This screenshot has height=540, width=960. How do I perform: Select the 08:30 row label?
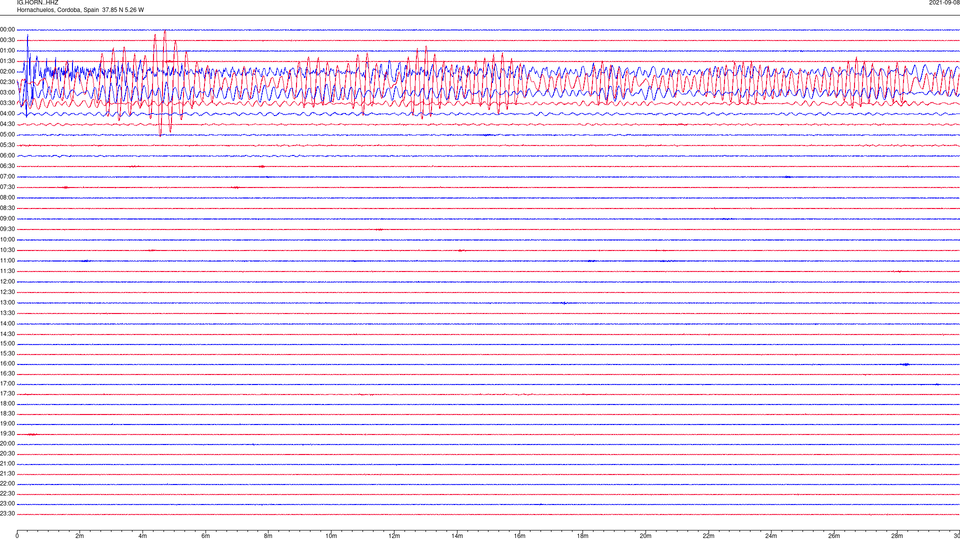(7, 208)
